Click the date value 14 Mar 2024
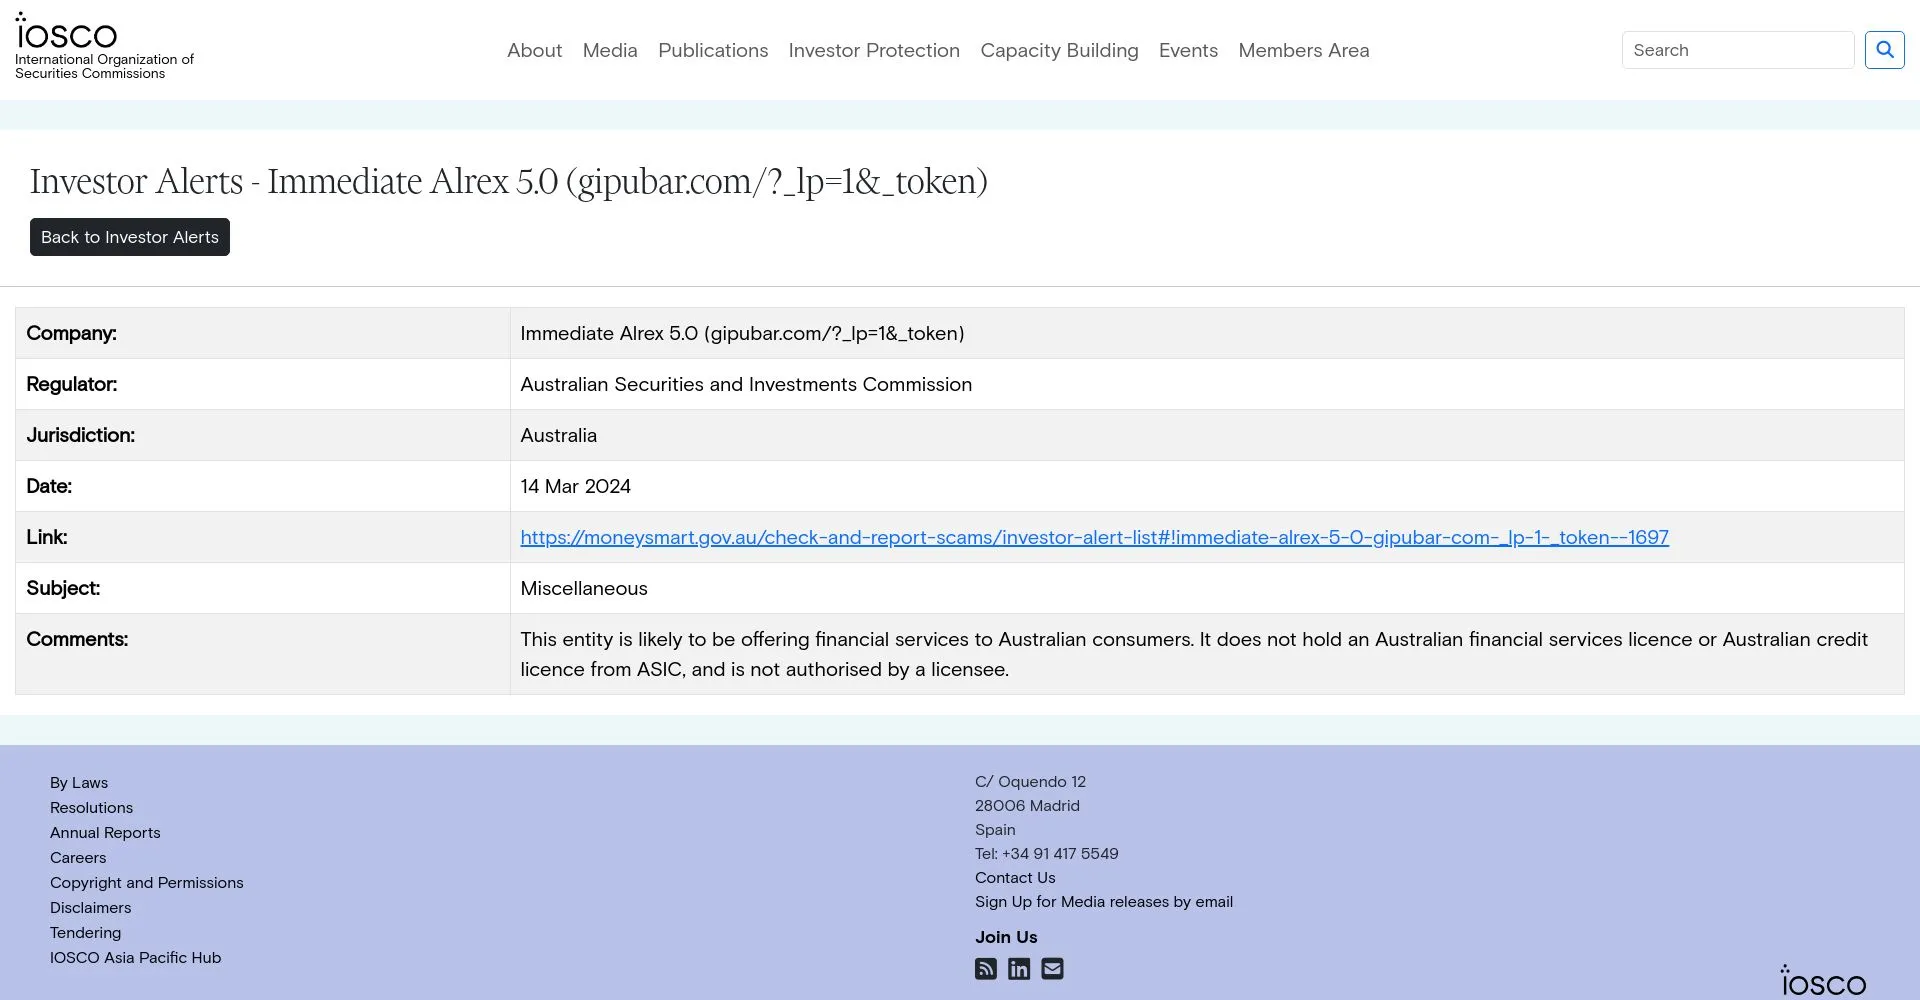Viewport: 1920px width, 1000px height. pos(575,486)
